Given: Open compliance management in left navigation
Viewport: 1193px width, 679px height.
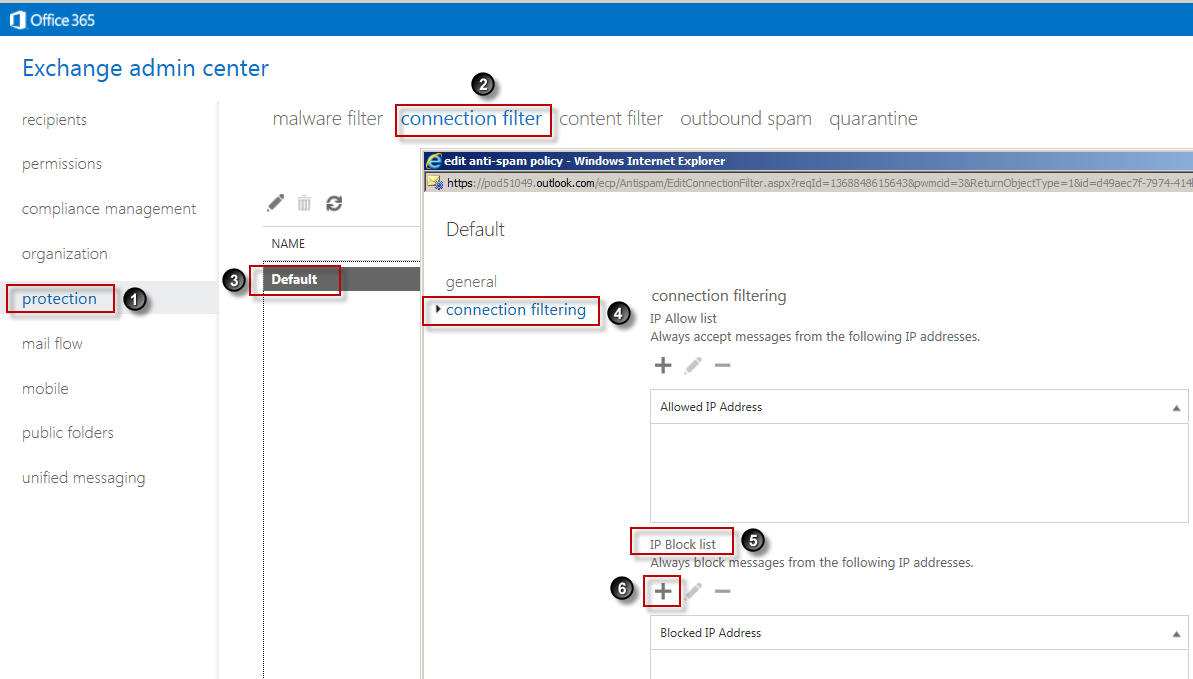Looking at the screenshot, I should [x=109, y=209].
